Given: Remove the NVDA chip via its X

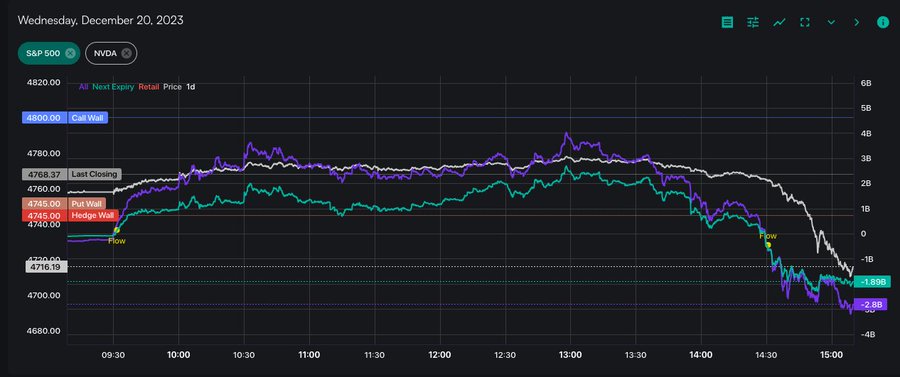Looking at the screenshot, I should point(126,53).
